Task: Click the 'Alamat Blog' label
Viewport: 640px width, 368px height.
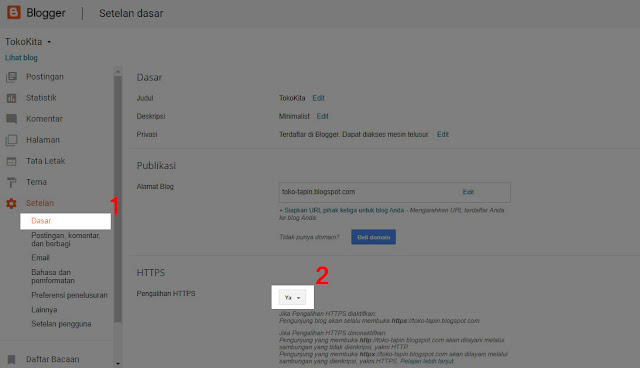Action: pyautogui.click(x=155, y=186)
